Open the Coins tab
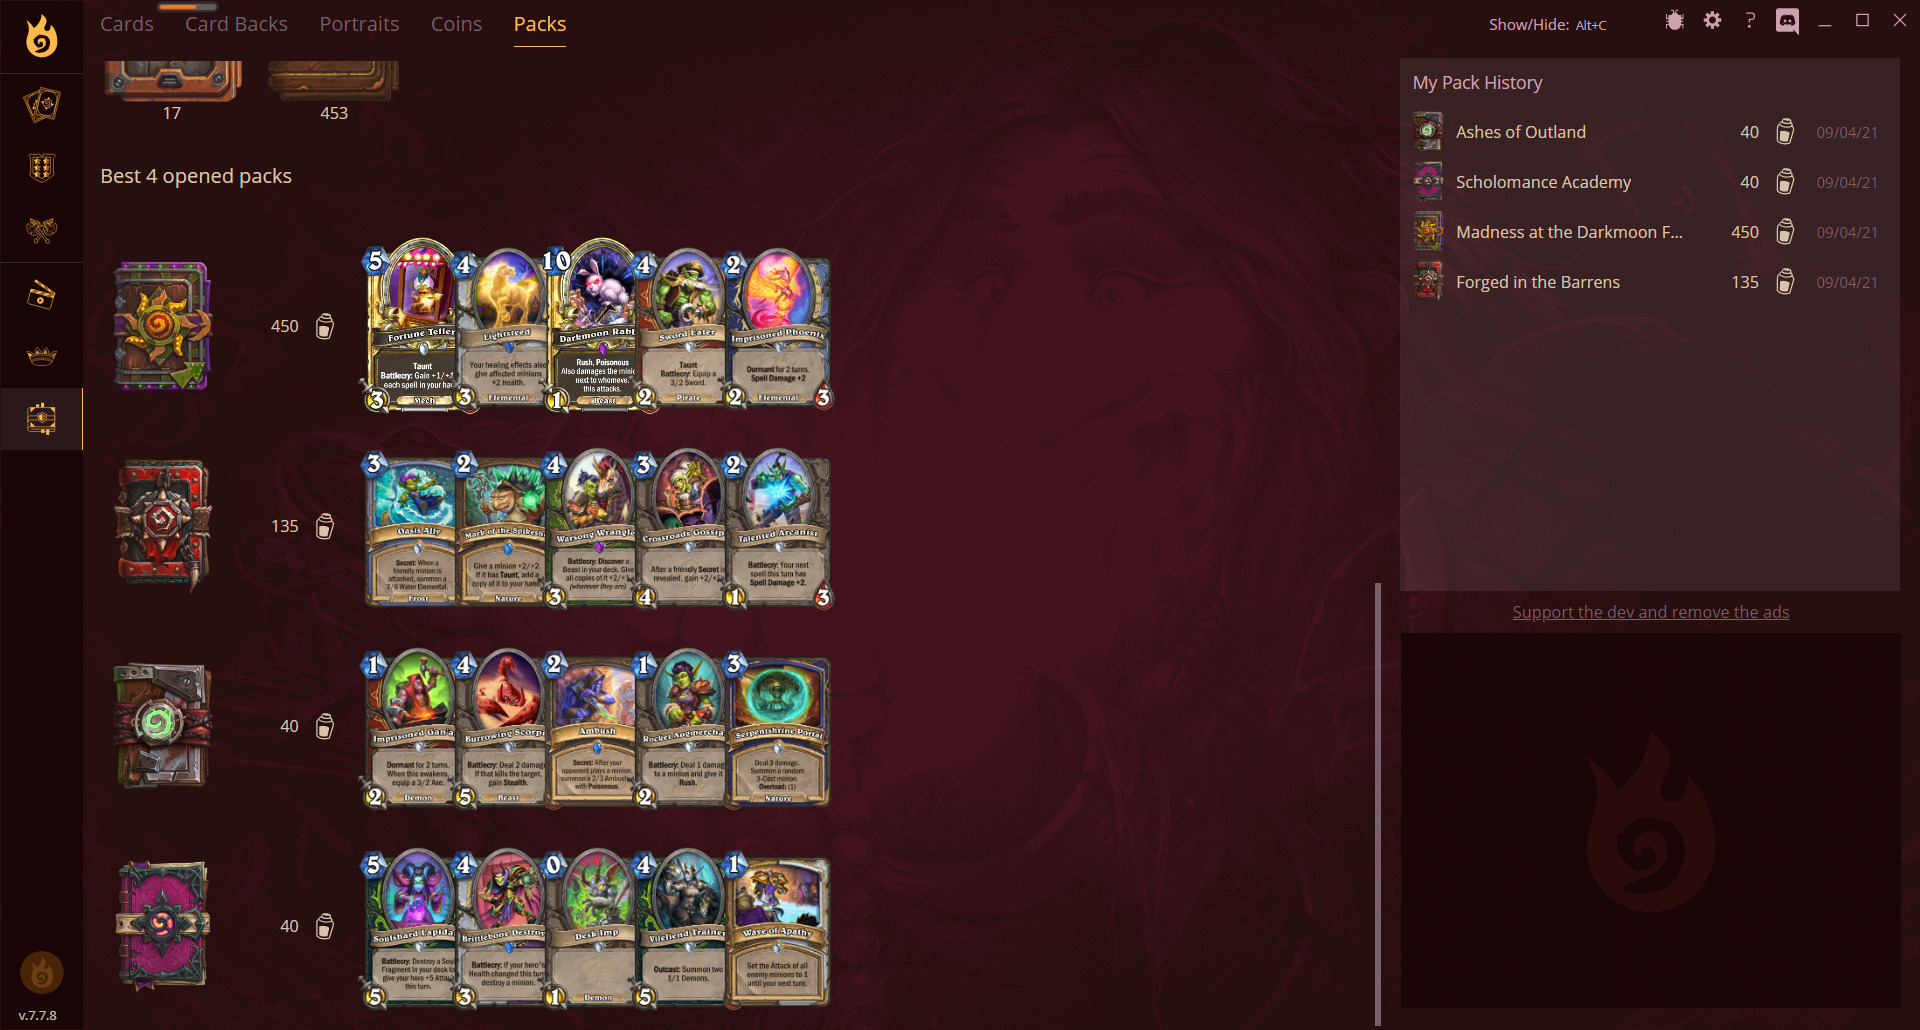 456,24
